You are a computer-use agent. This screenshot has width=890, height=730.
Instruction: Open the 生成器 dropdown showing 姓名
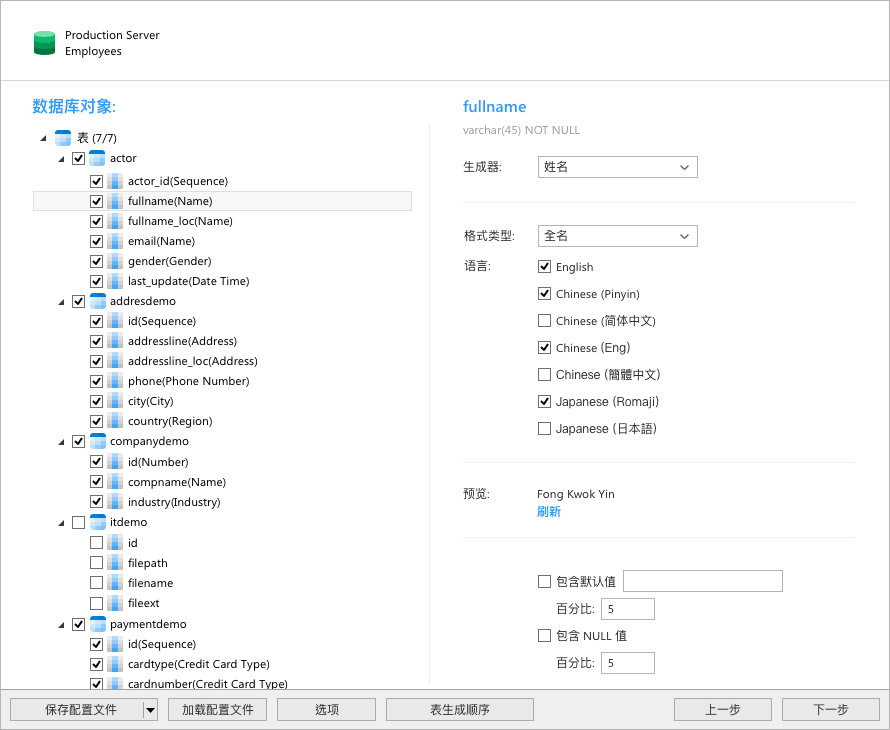(x=617, y=166)
